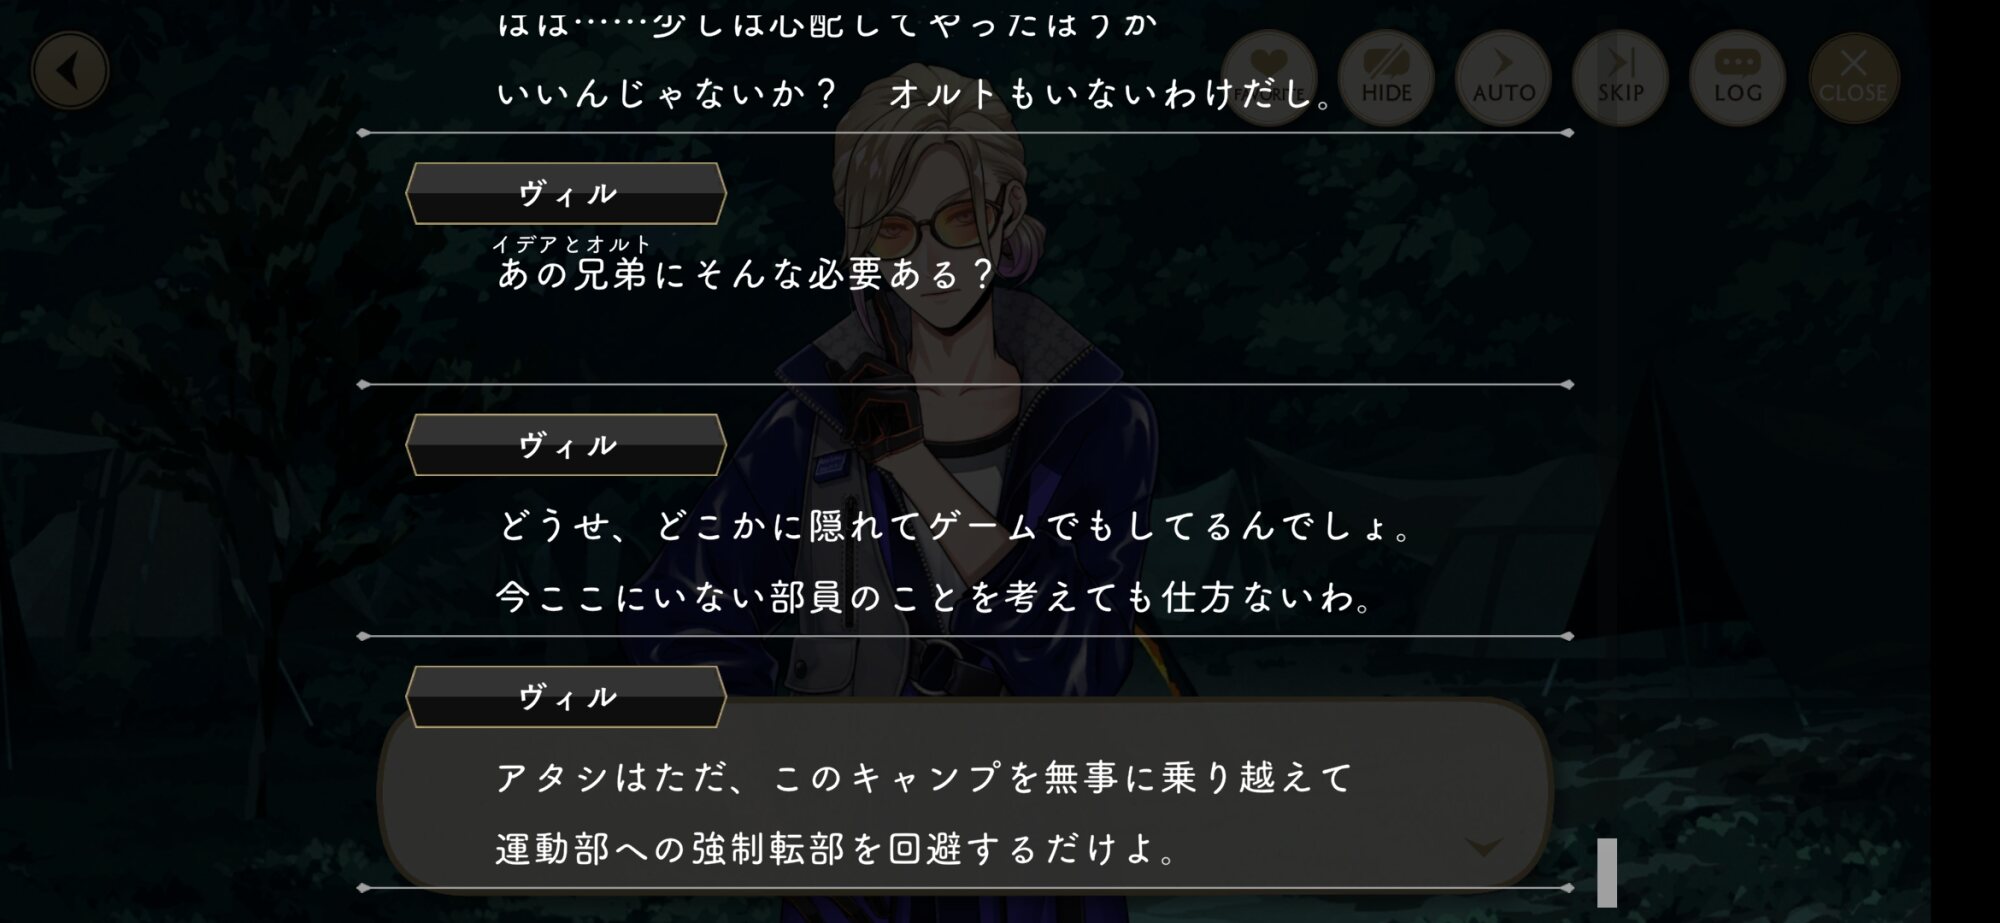Hide the dialogue with the HIDE button
This screenshot has width=2000, height=923.
(x=1386, y=78)
